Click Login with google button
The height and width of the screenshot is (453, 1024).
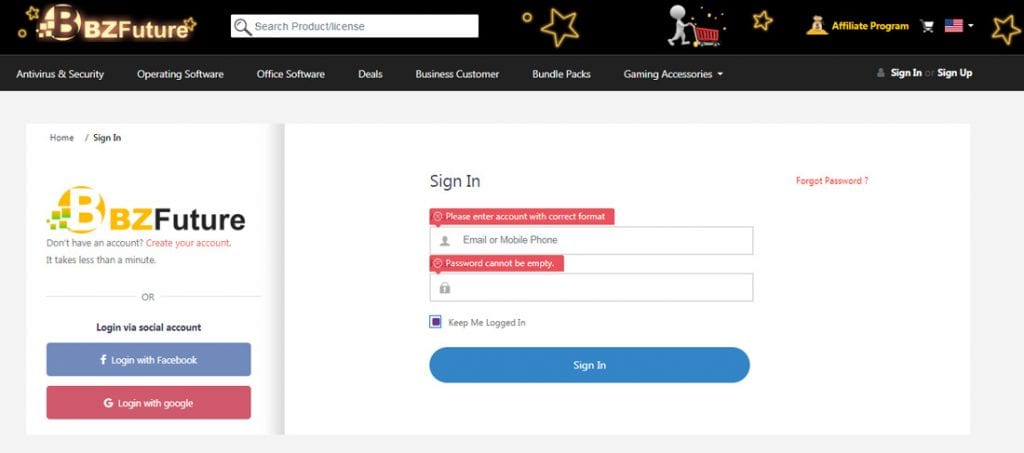point(148,403)
